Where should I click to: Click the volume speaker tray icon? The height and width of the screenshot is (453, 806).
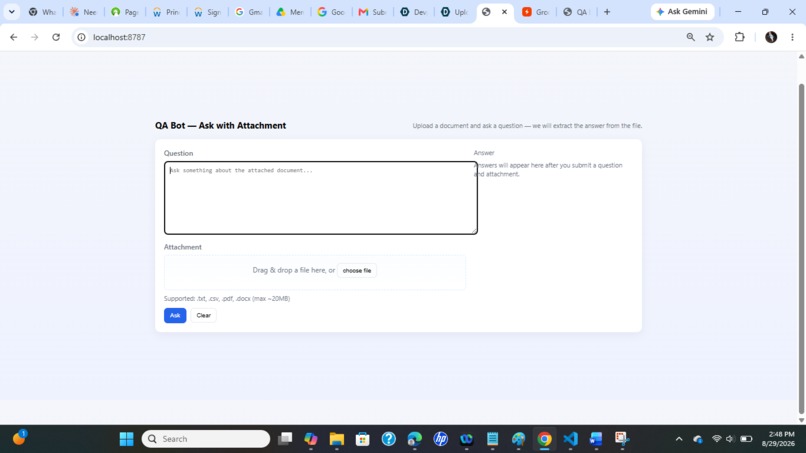pyautogui.click(x=730, y=439)
